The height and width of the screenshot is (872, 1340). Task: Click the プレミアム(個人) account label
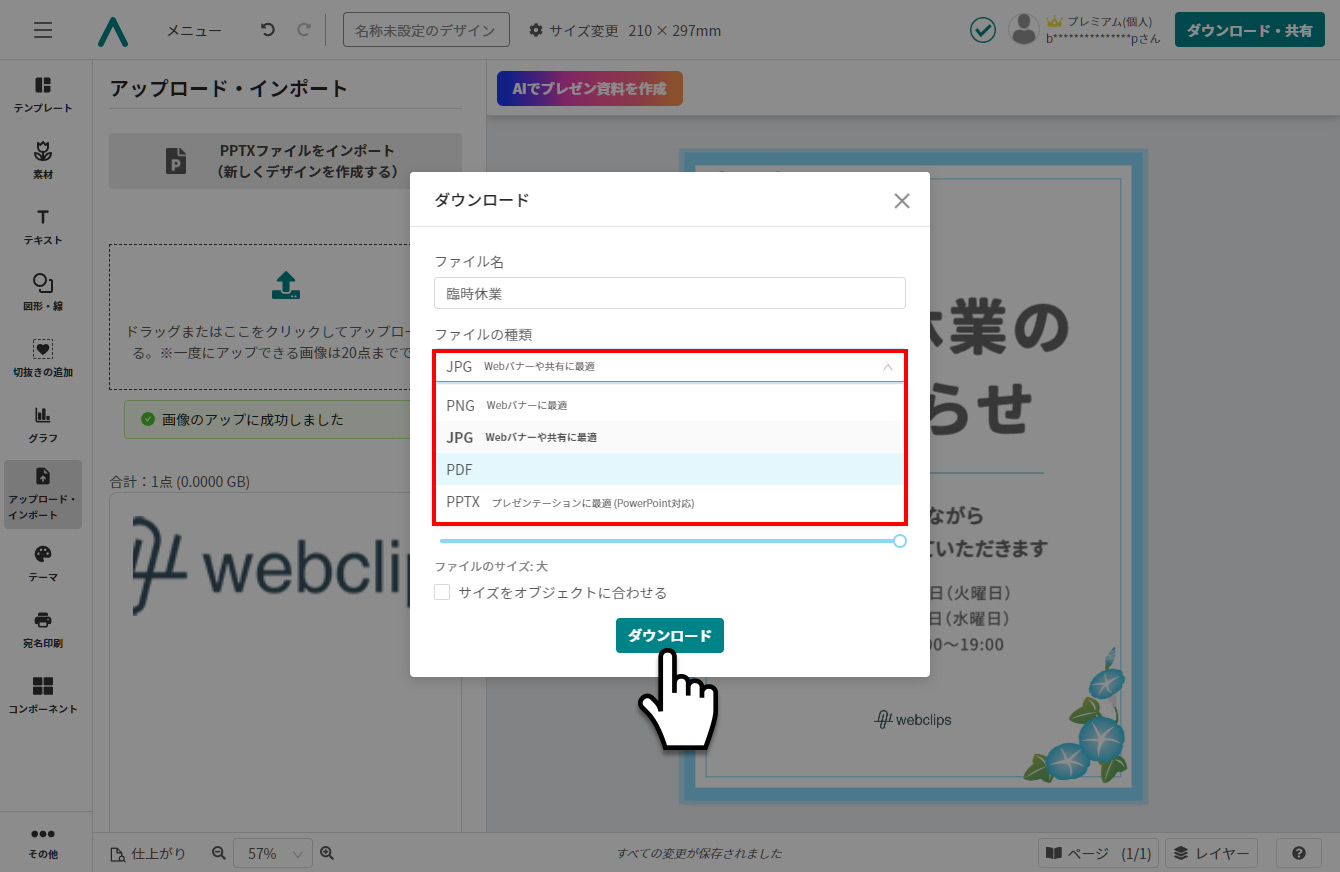[x=1109, y=21]
